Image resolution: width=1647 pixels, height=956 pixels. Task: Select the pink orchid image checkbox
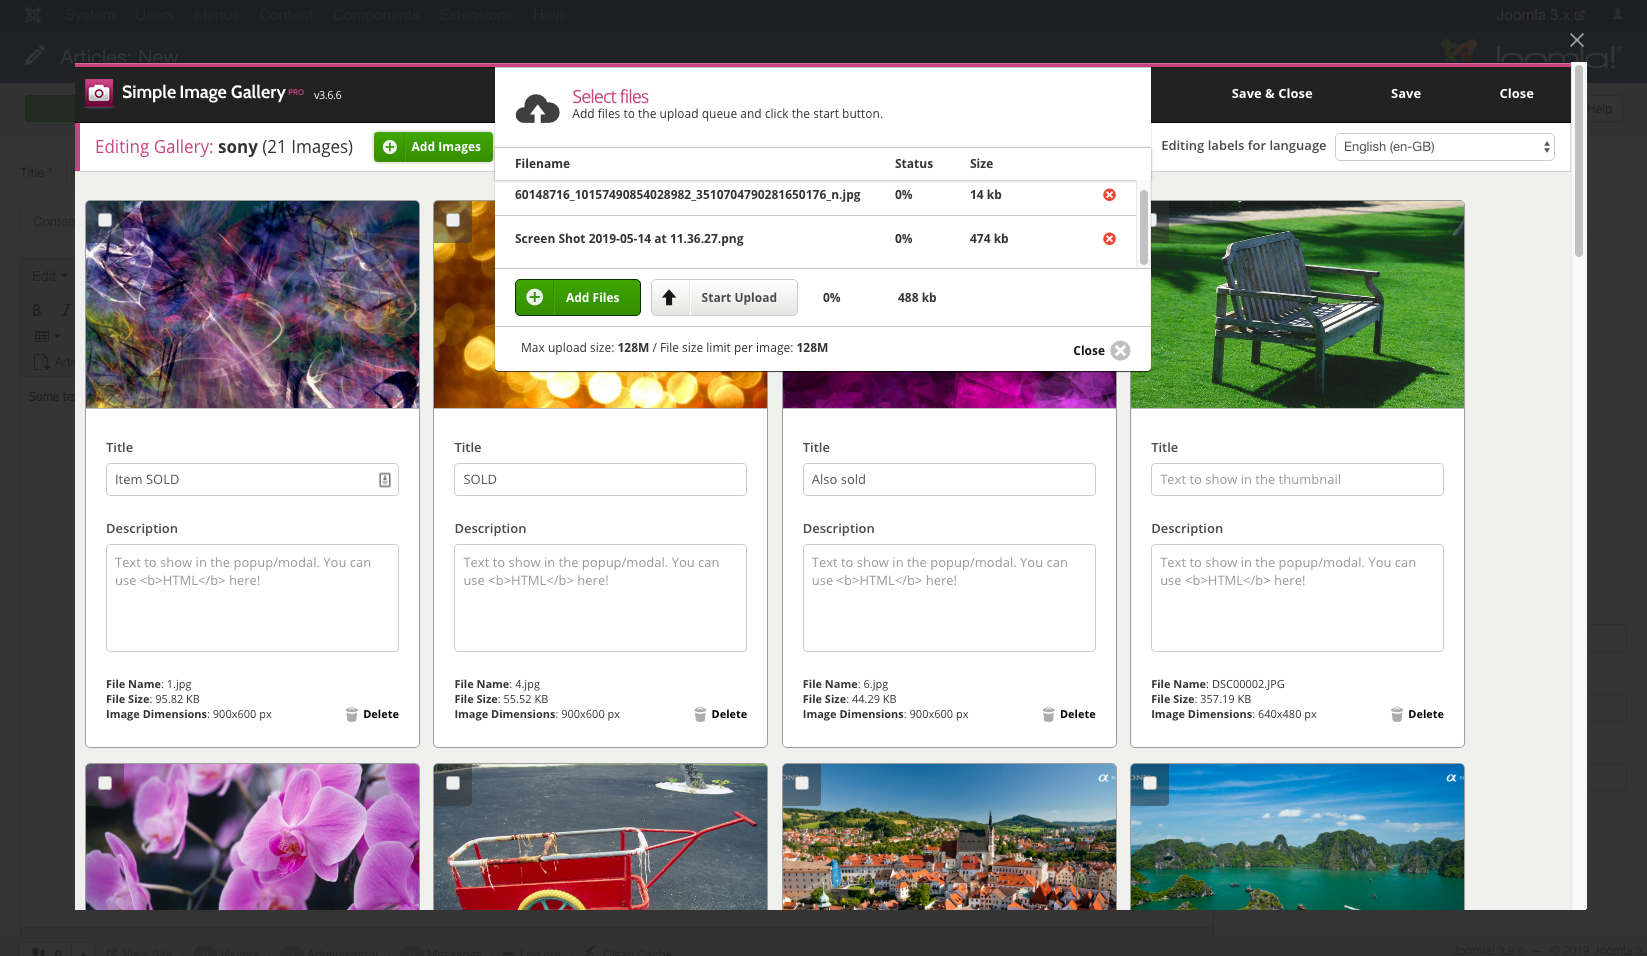[x=105, y=783]
